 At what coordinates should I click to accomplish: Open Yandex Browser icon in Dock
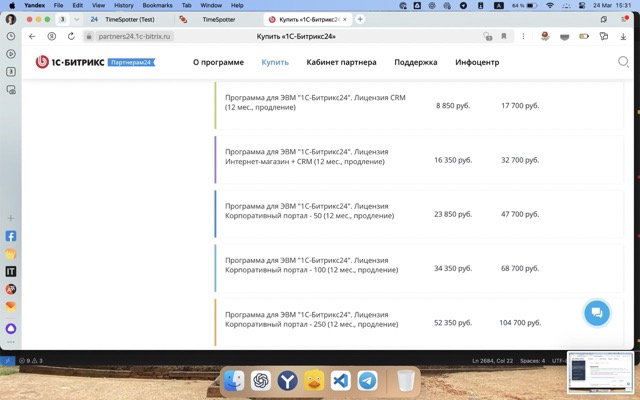click(288, 381)
